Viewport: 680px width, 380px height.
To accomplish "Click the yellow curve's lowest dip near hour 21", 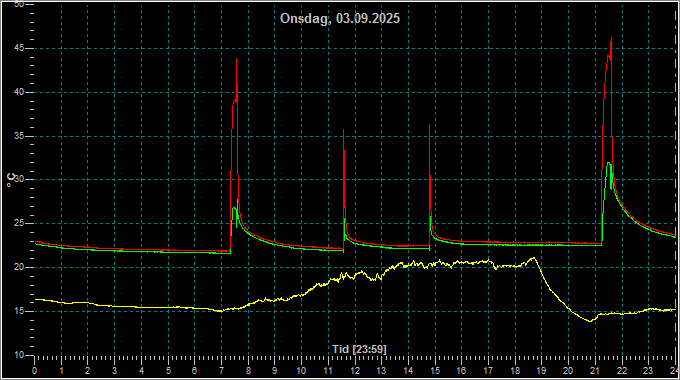I will click(x=590, y=321).
